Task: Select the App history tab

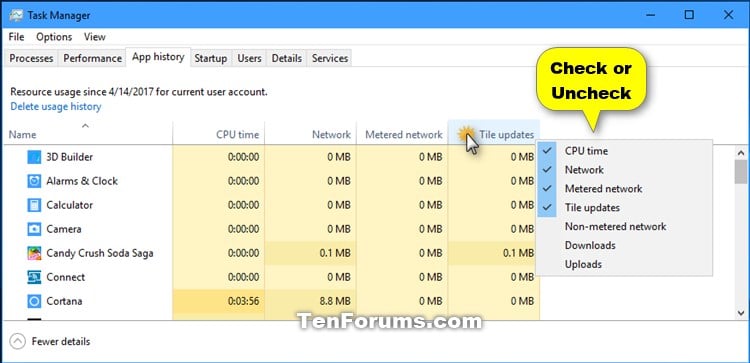Action: click(x=158, y=57)
